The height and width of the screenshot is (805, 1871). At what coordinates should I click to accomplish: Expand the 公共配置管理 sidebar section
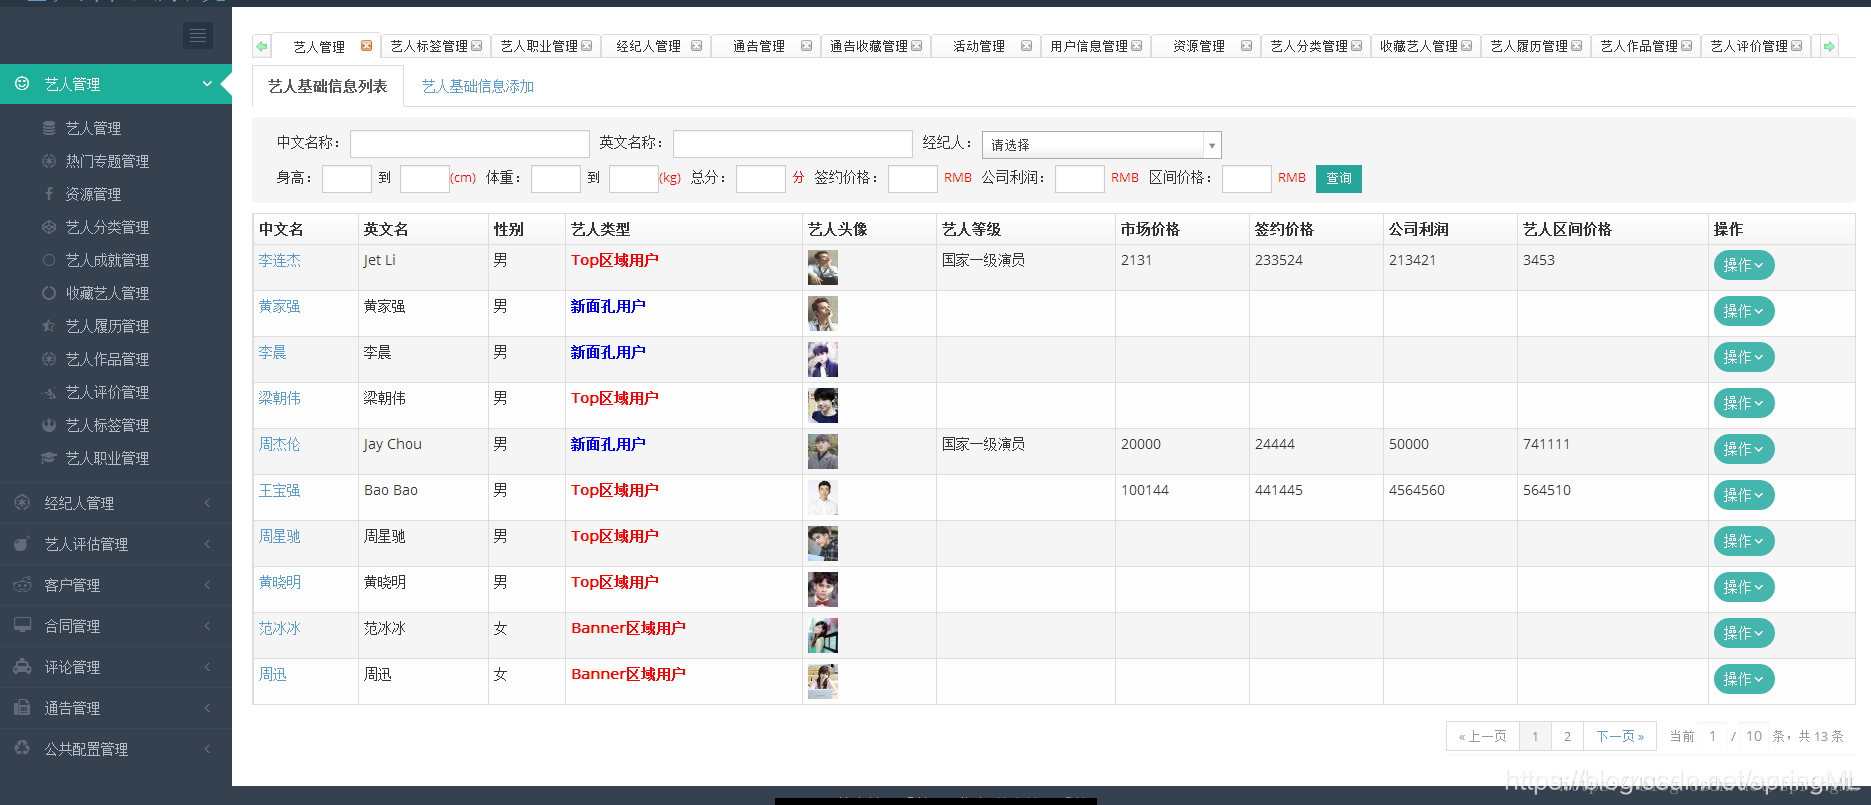[x=207, y=749]
